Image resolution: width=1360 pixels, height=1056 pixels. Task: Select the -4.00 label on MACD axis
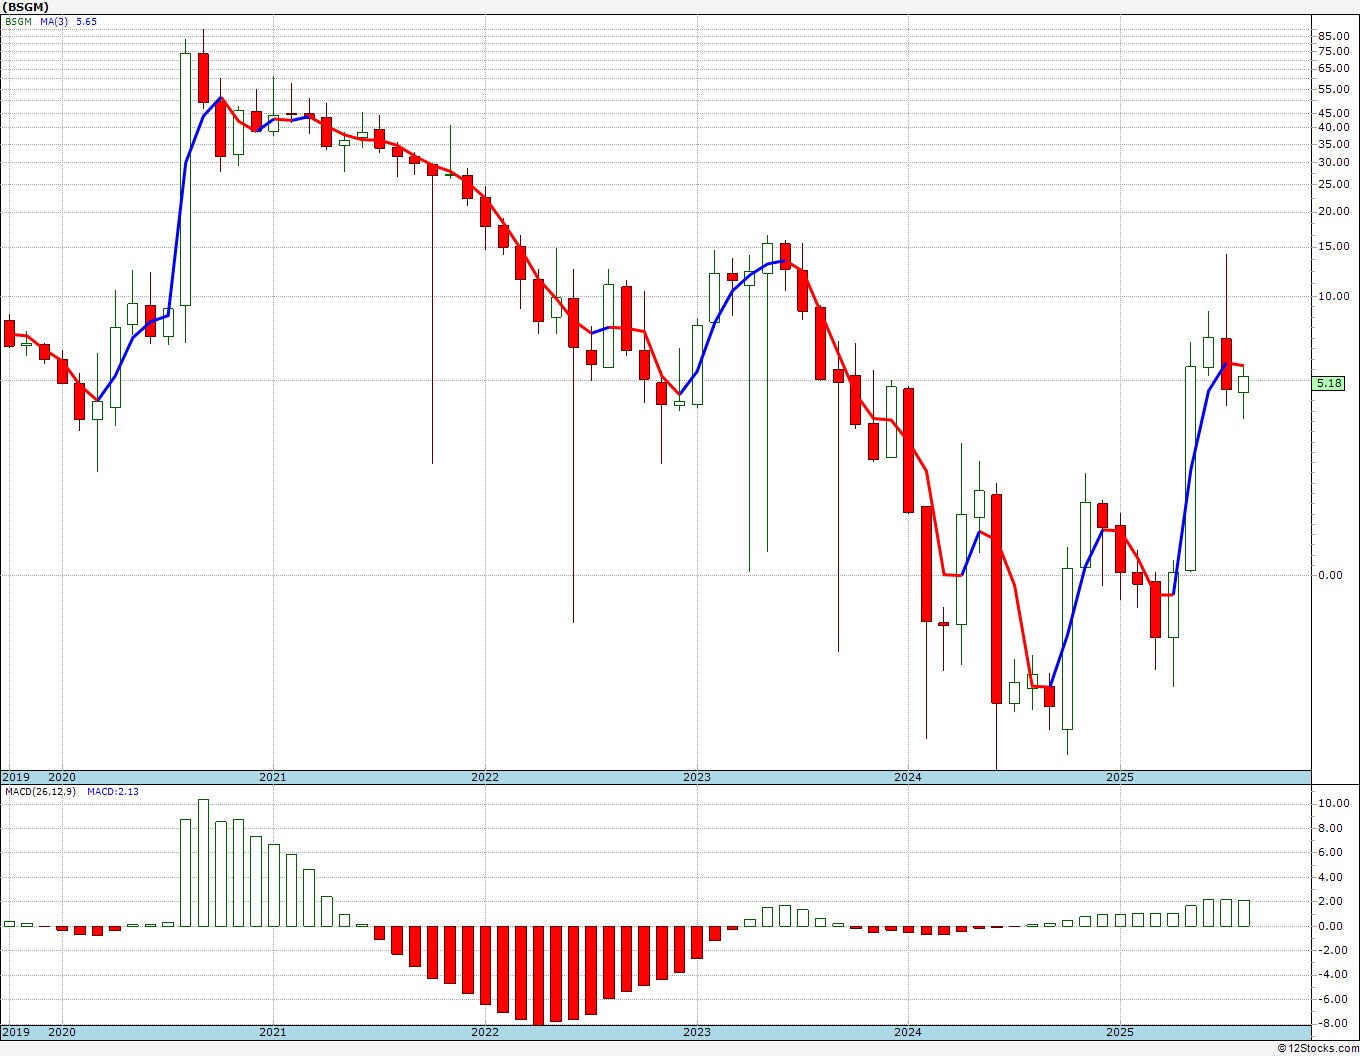coord(1335,975)
